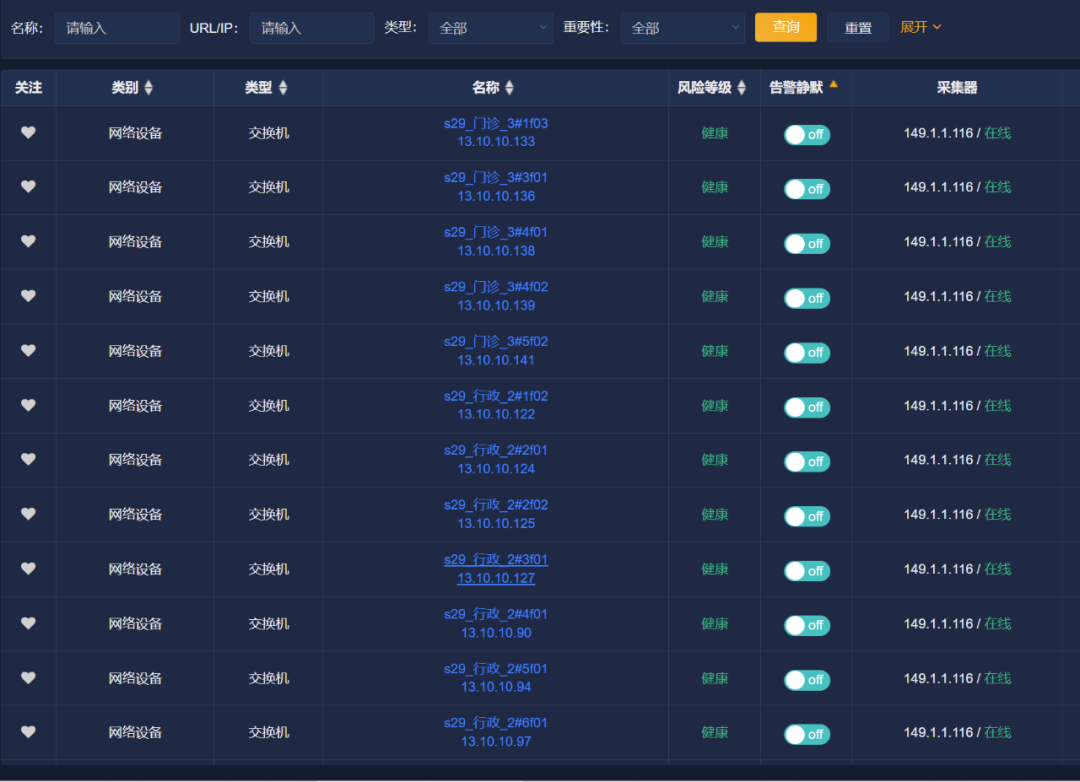Sort by 风险等级 sort arrows
This screenshot has height=782, width=1080.
coord(742,88)
